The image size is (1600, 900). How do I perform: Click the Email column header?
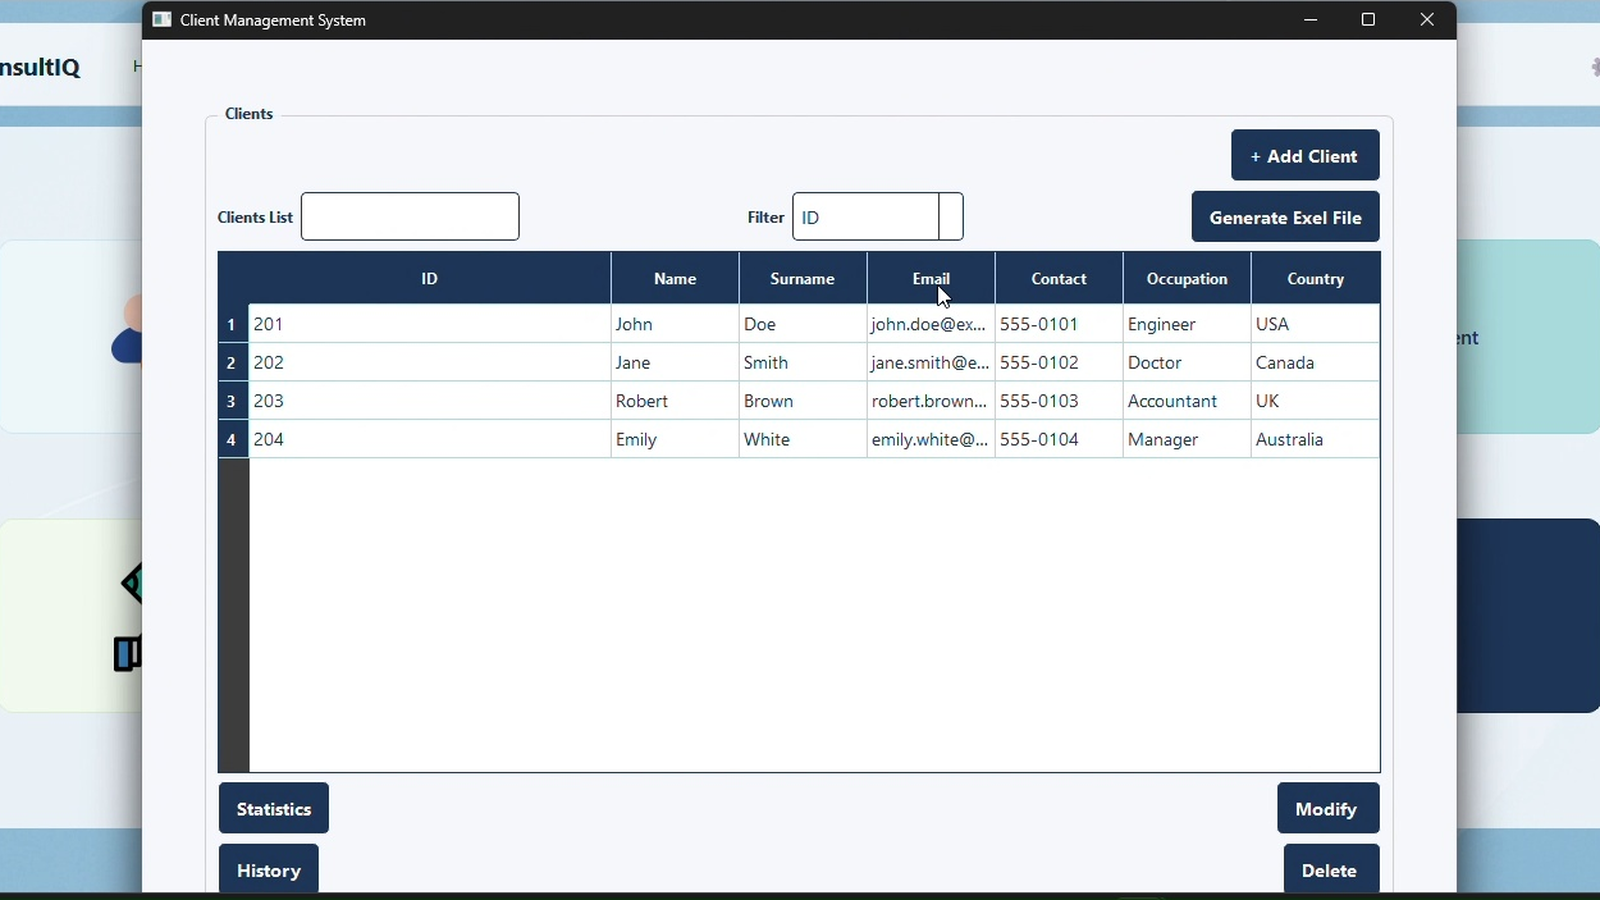point(931,278)
